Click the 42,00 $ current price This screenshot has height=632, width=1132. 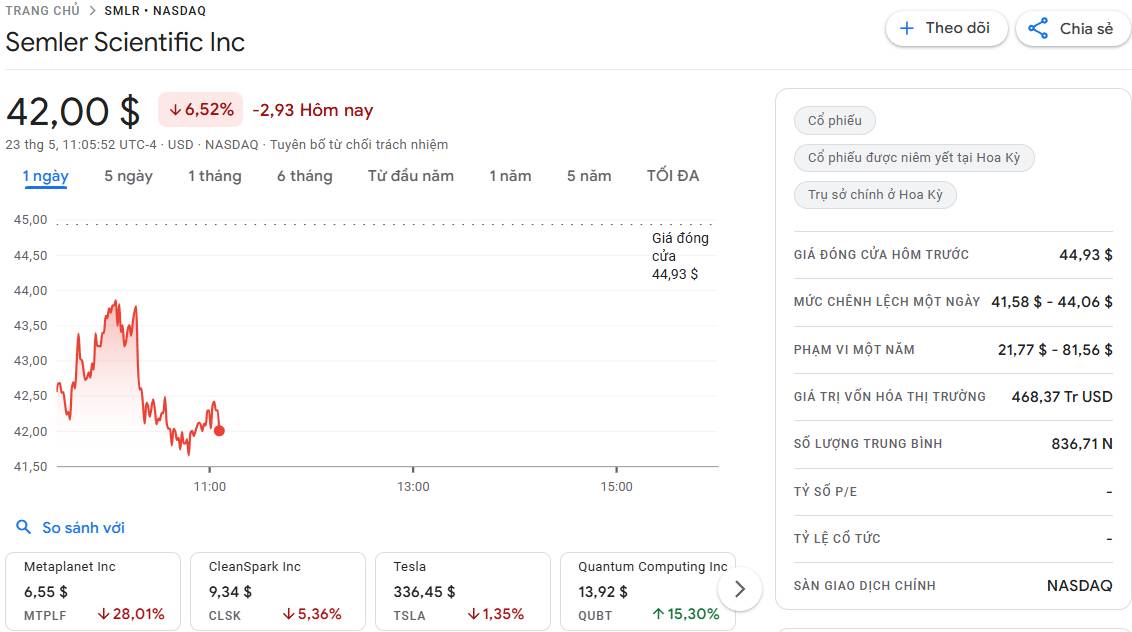point(73,112)
